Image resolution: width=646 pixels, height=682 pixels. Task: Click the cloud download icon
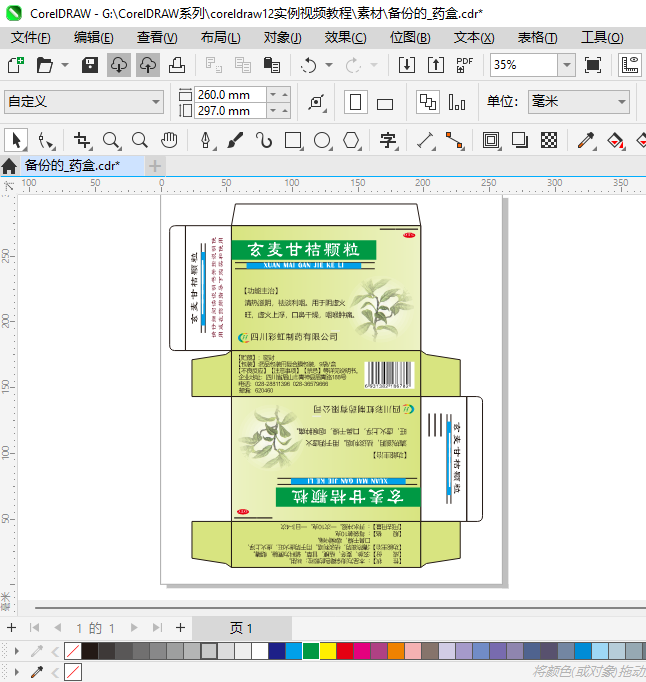coord(119,65)
